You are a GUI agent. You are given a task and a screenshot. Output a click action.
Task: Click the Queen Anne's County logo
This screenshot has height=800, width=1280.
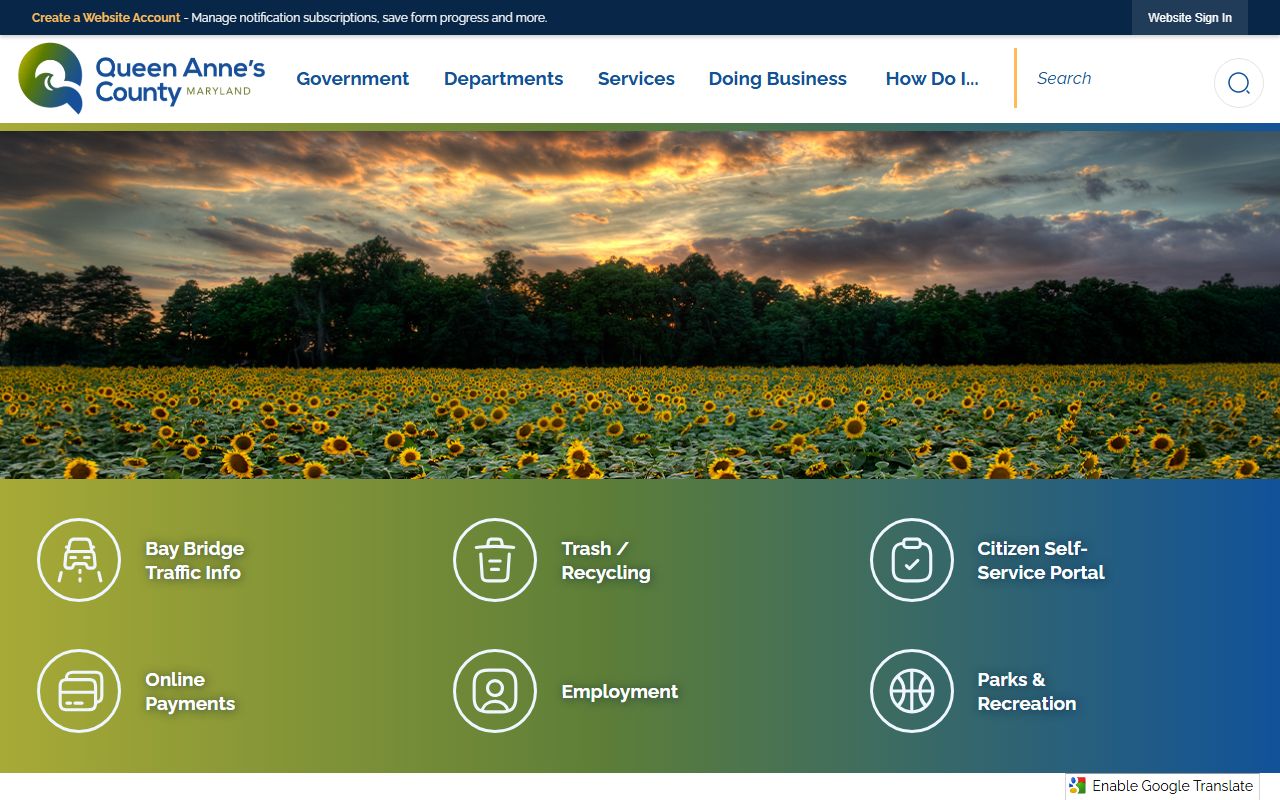pos(142,78)
